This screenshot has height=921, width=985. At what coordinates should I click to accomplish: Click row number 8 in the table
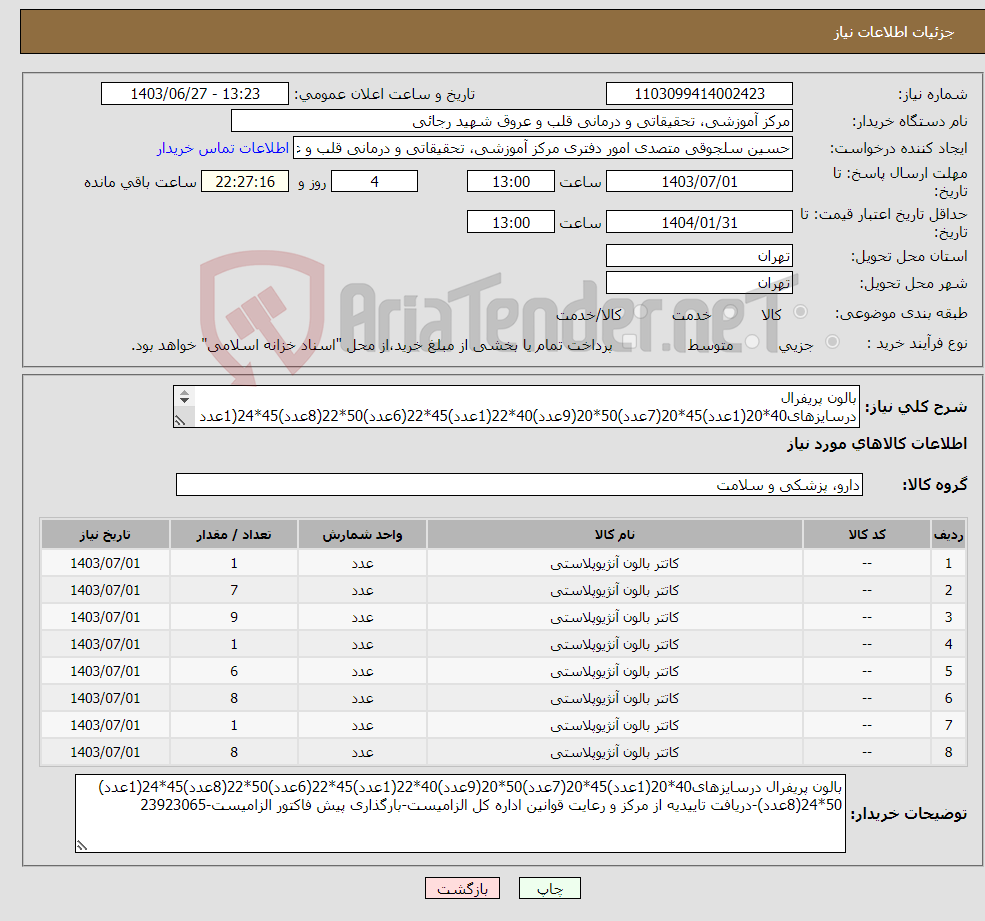click(948, 753)
